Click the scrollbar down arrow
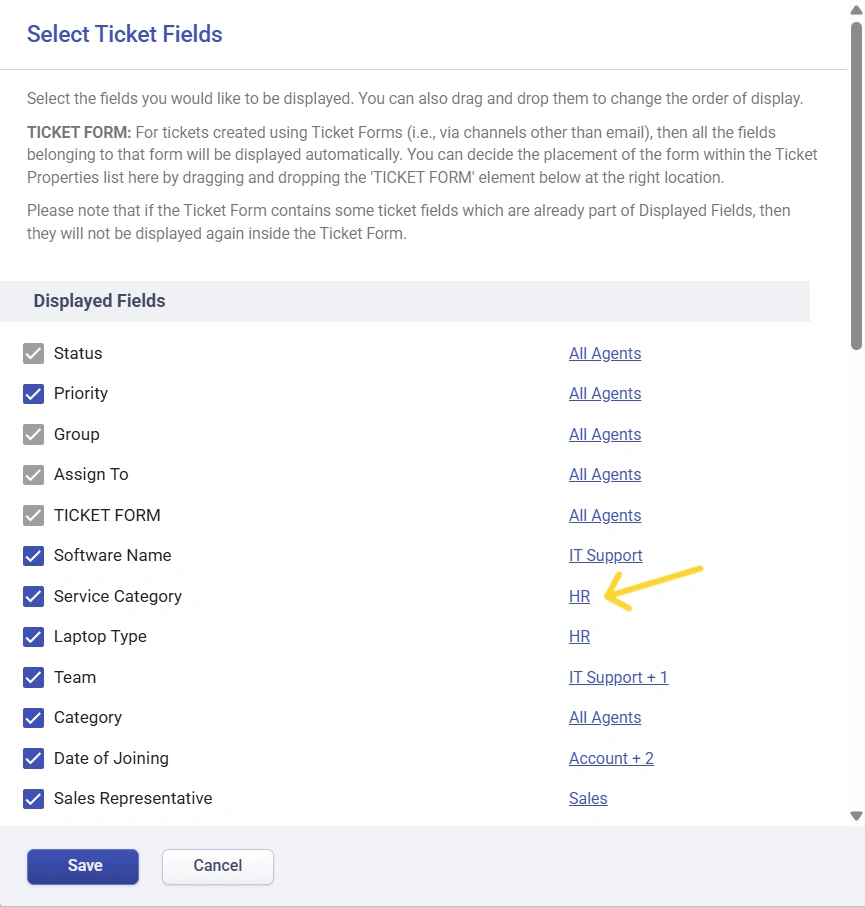Screen dimensions: 865x907 coord(856,816)
